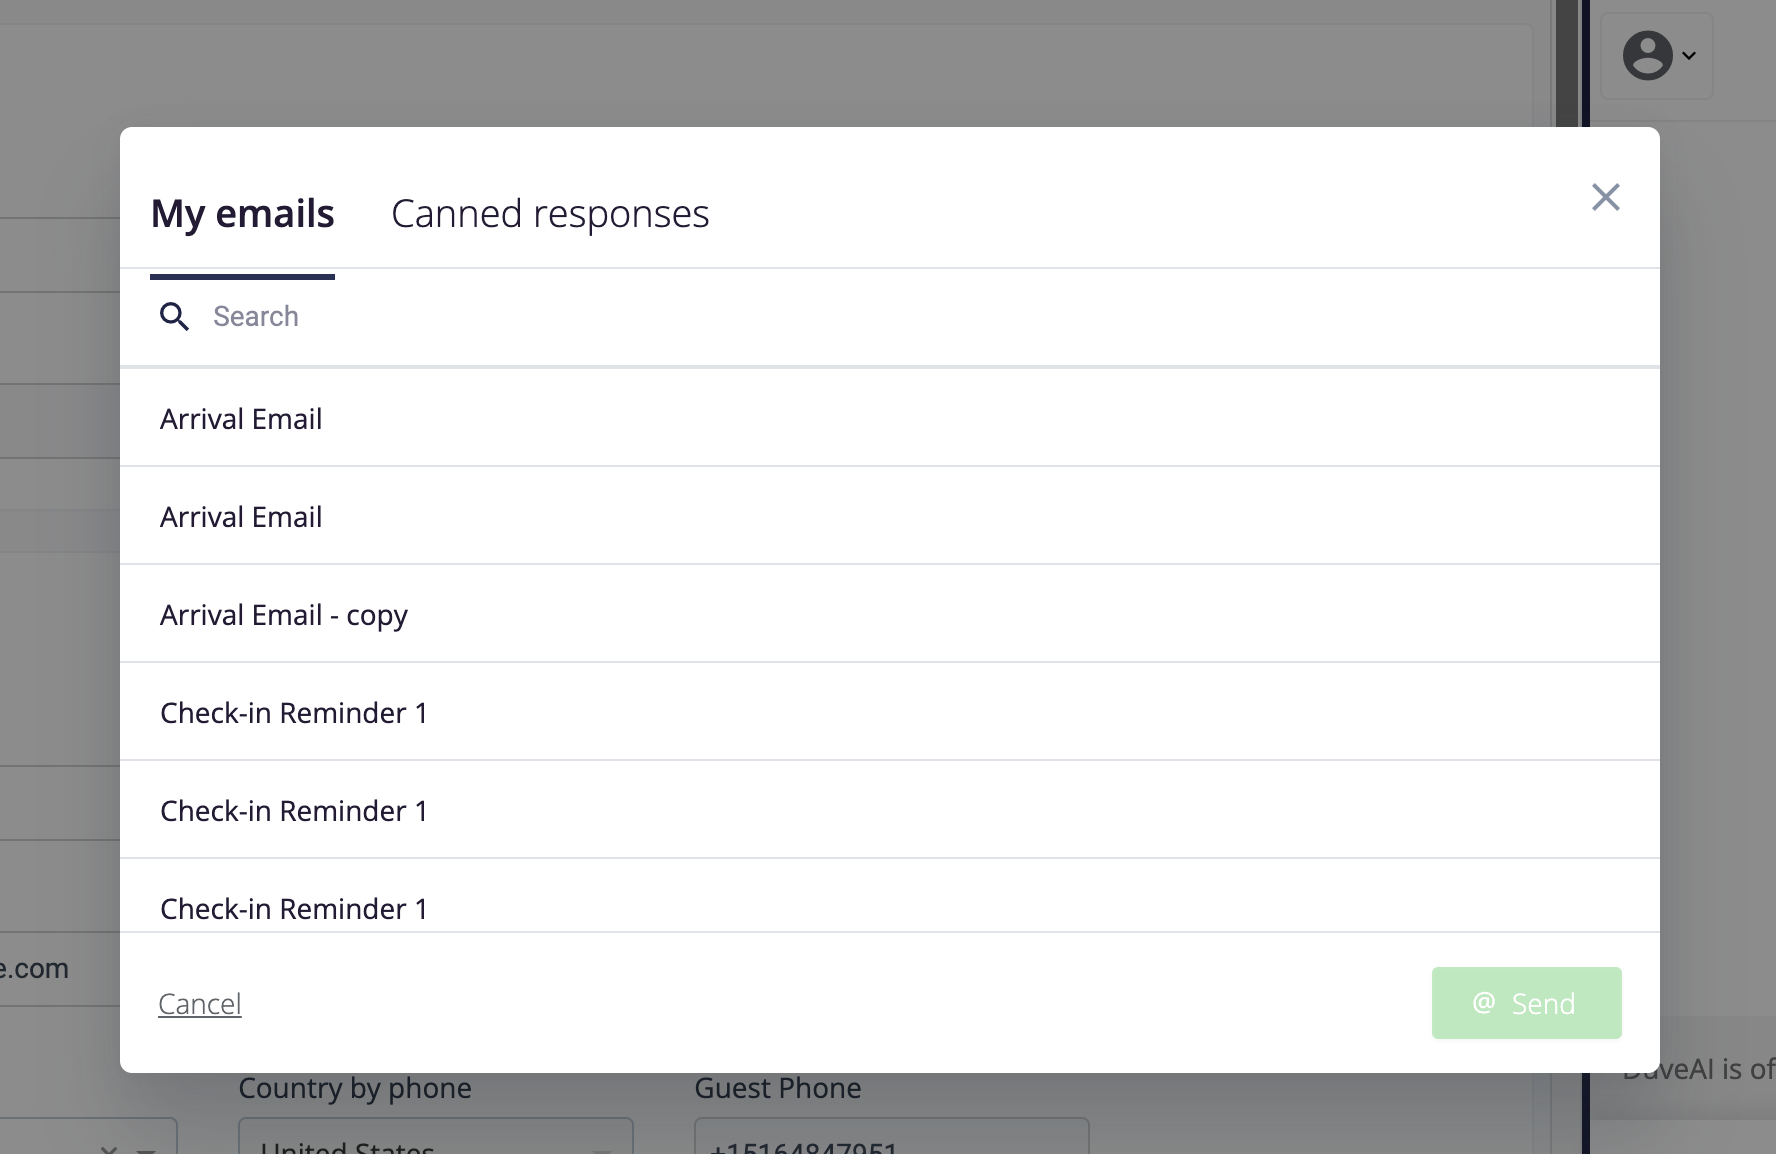This screenshot has width=1776, height=1154.
Task: Click the @ icon on Send button
Action: [x=1484, y=1002]
